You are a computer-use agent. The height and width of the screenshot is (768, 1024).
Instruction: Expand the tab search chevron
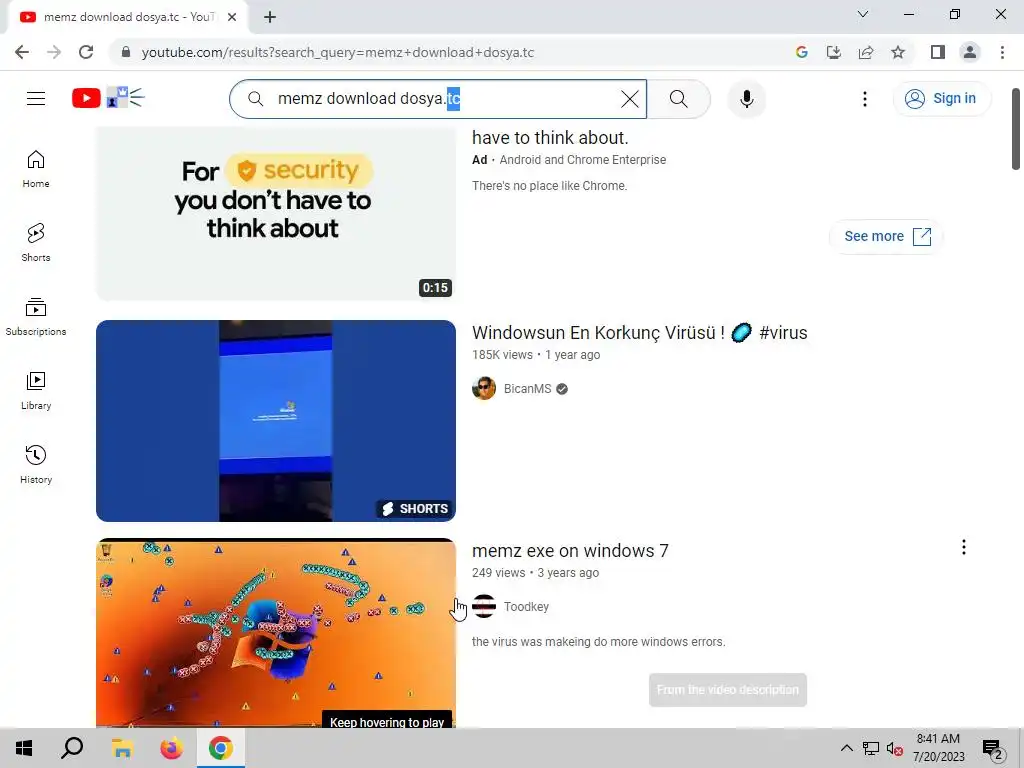pyautogui.click(x=863, y=14)
